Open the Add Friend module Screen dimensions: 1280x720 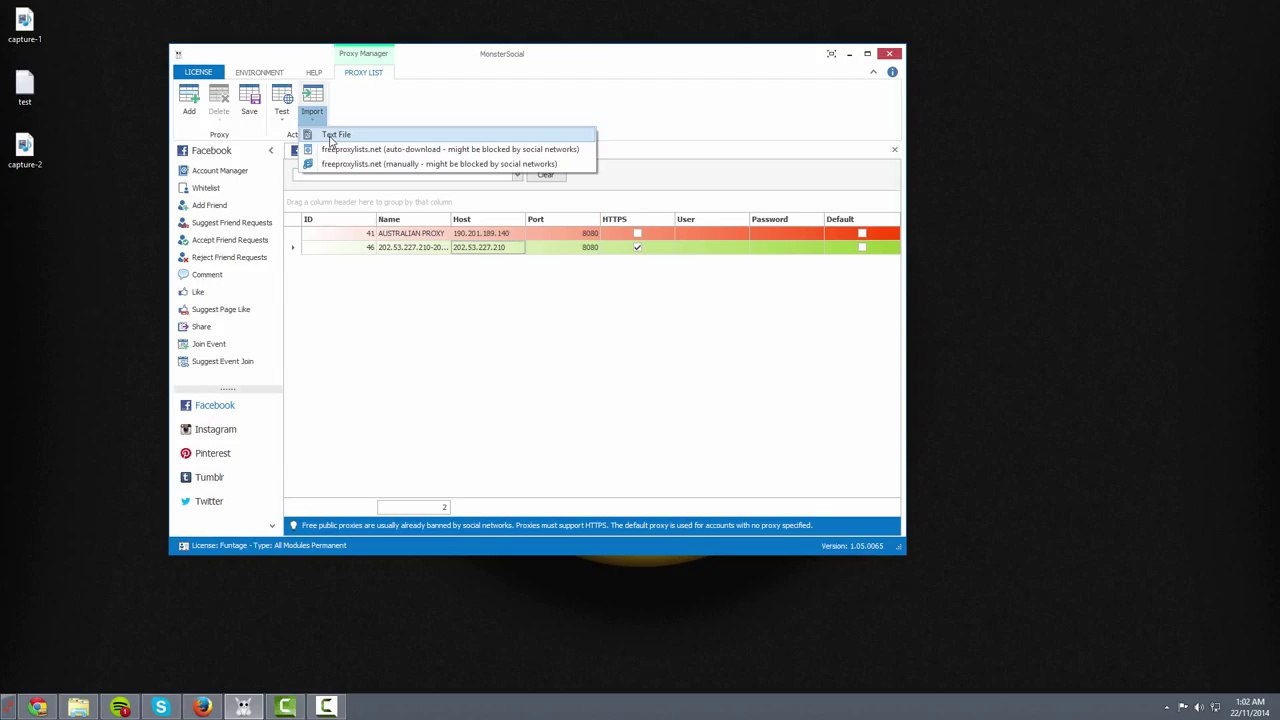click(209, 205)
